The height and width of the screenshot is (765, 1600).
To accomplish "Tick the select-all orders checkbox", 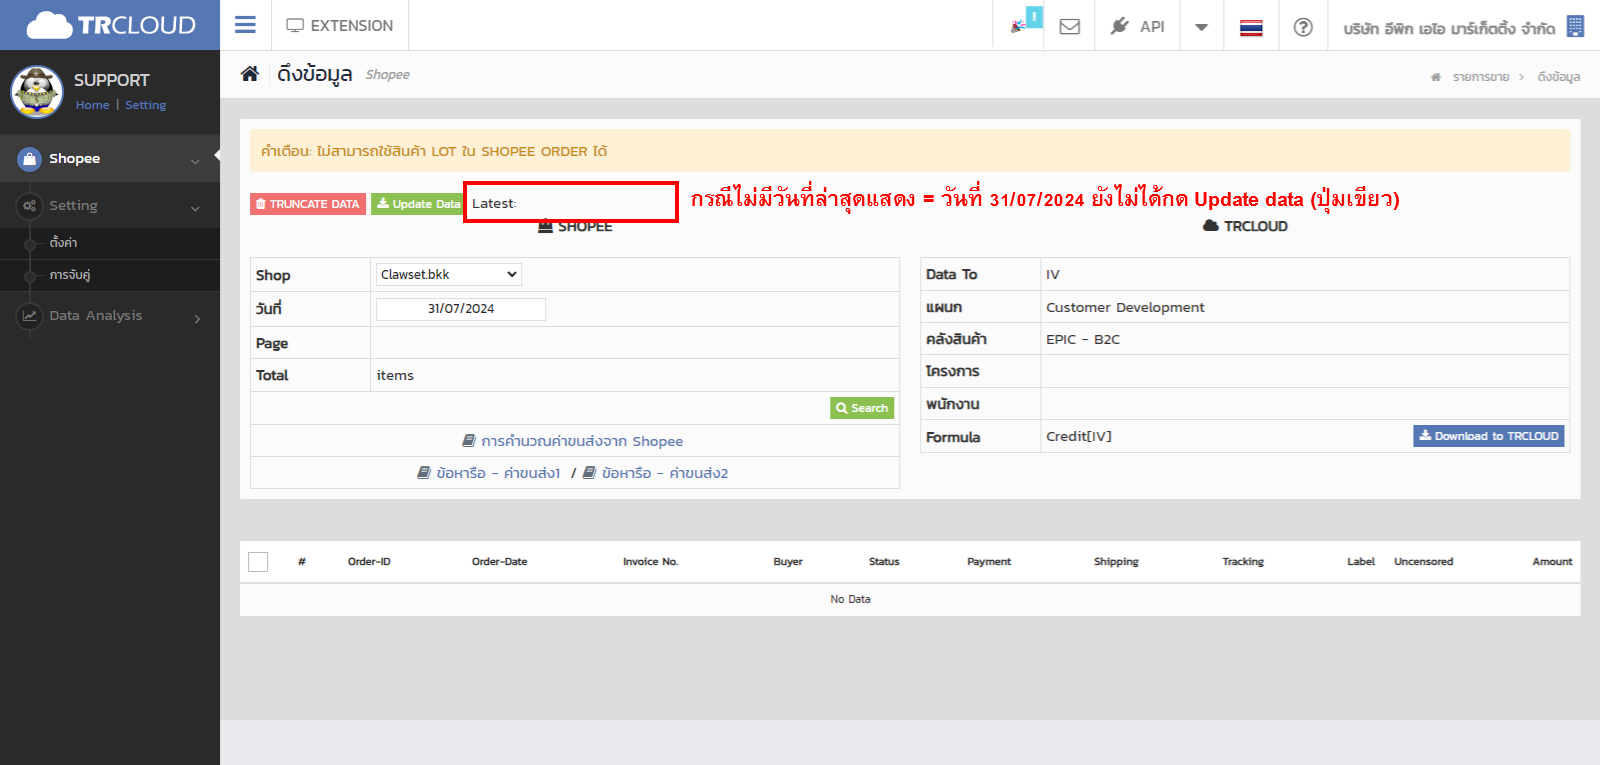I will (x=258, y=562).
